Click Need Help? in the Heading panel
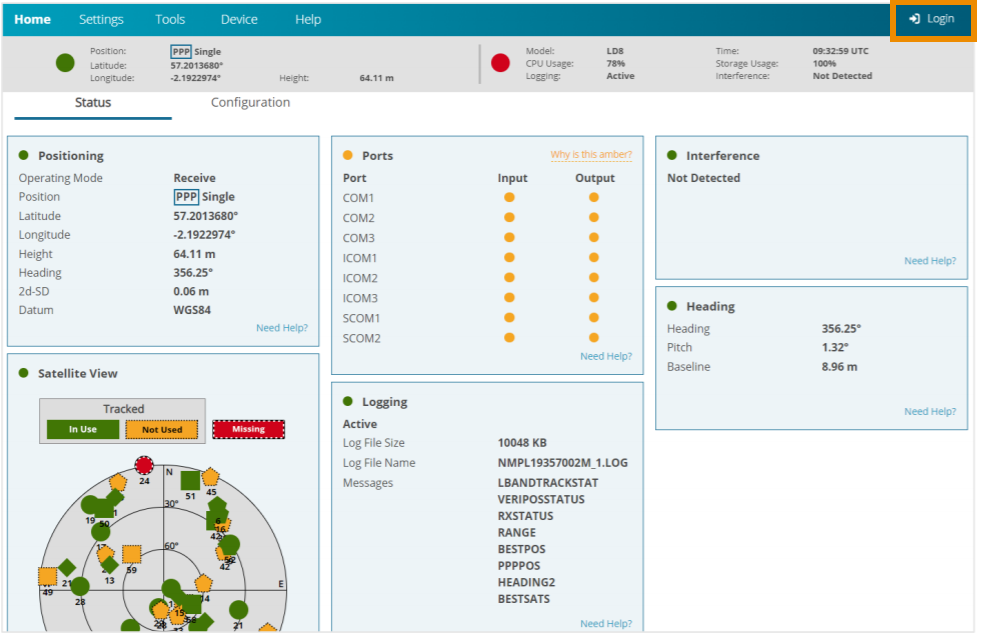The height and width of the screenshot is (641, 983). pos(930,411)
